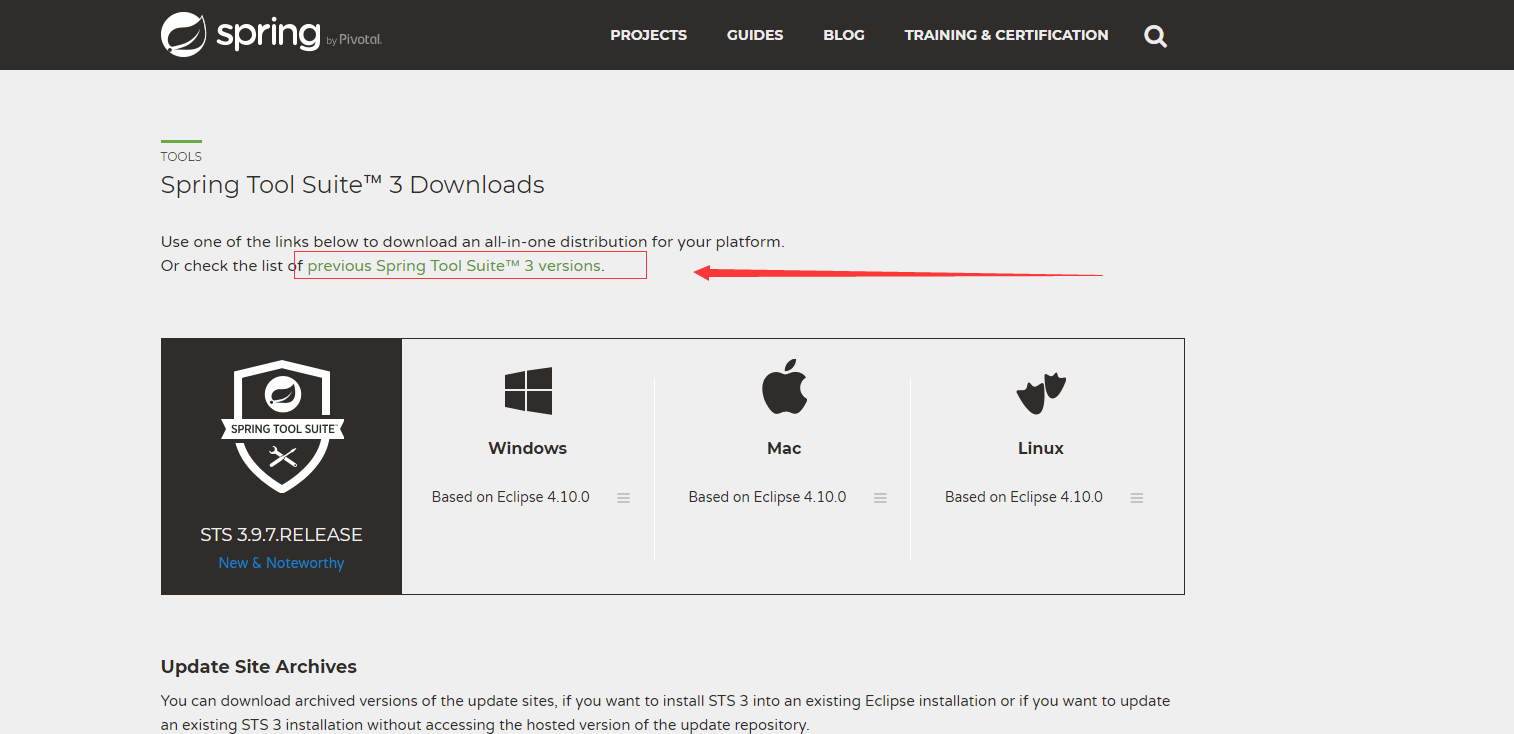Open previous Spring Tool Suite 3 versions link

454,266
